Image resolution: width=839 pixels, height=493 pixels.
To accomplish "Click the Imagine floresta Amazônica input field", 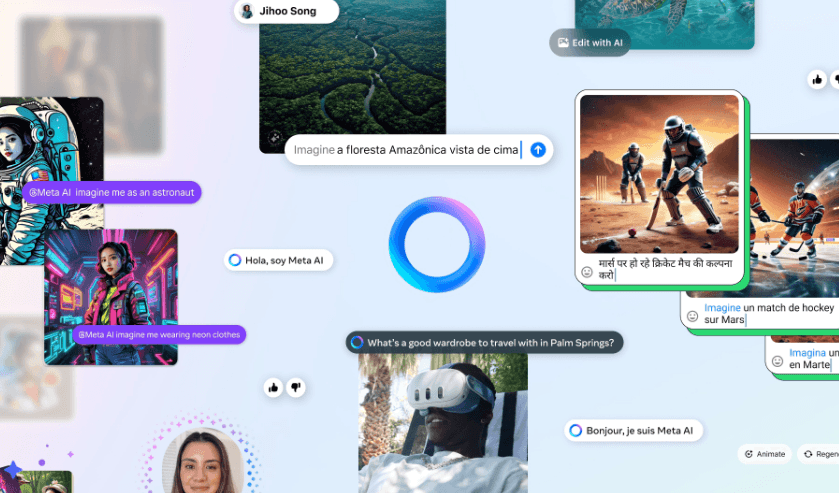I will pos(418,150).
